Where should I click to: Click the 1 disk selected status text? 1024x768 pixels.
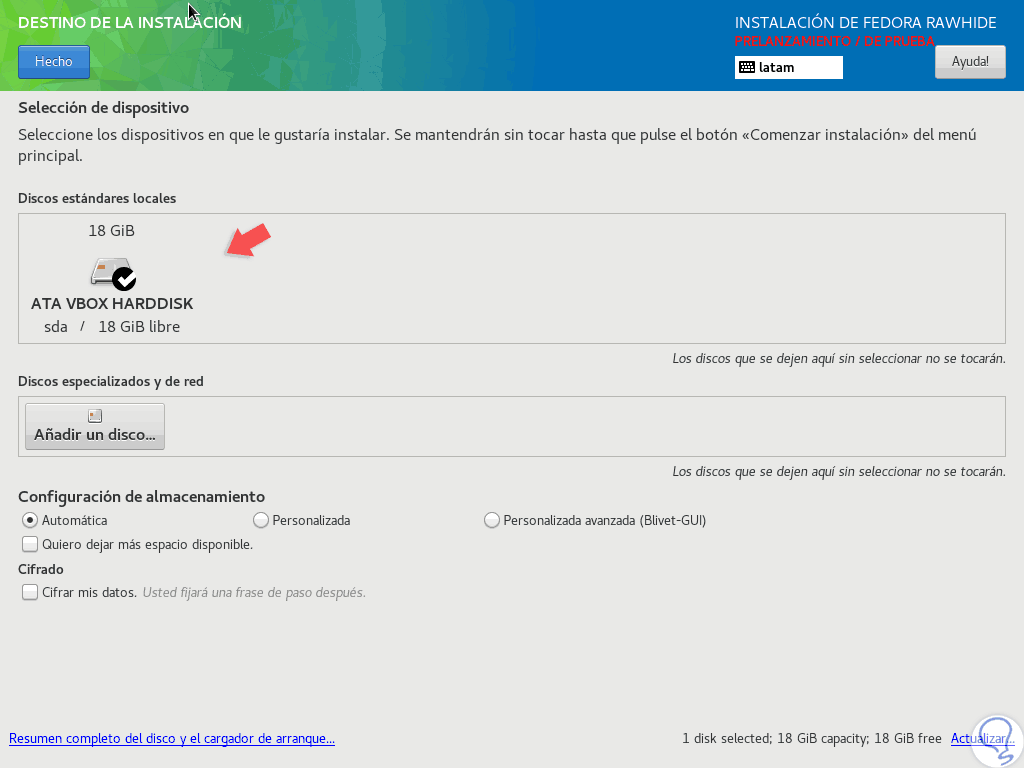[x=812, y=739]
